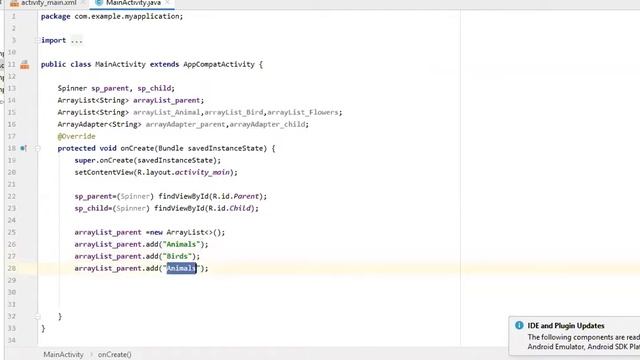
Task: Click the arrayList_Animal variable
Action: (167, 112)
